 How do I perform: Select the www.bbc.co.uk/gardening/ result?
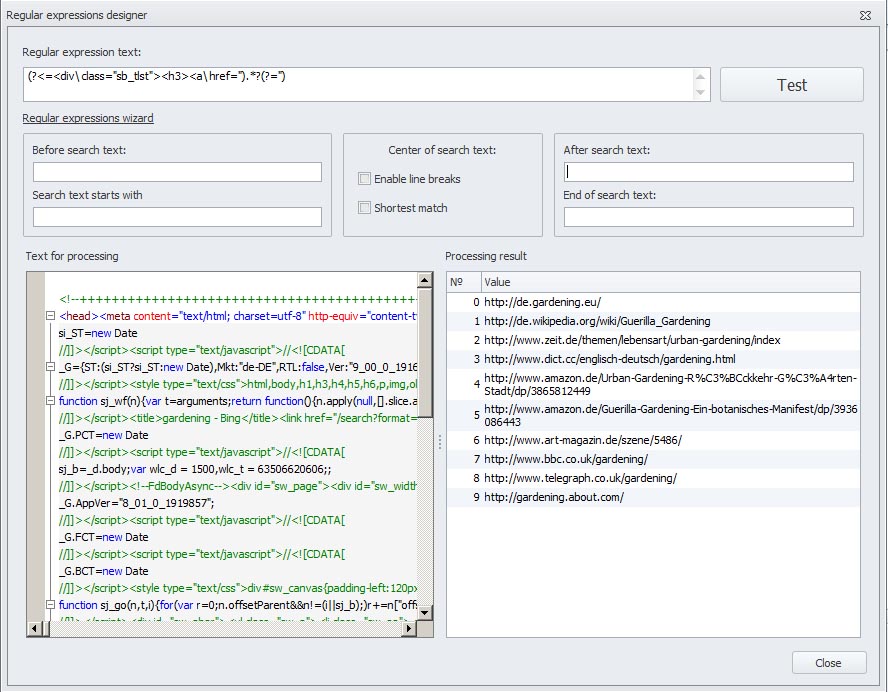click(654, 459)
